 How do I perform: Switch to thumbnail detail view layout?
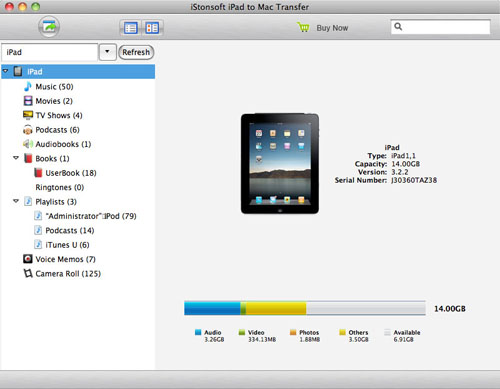coord(152,28)
